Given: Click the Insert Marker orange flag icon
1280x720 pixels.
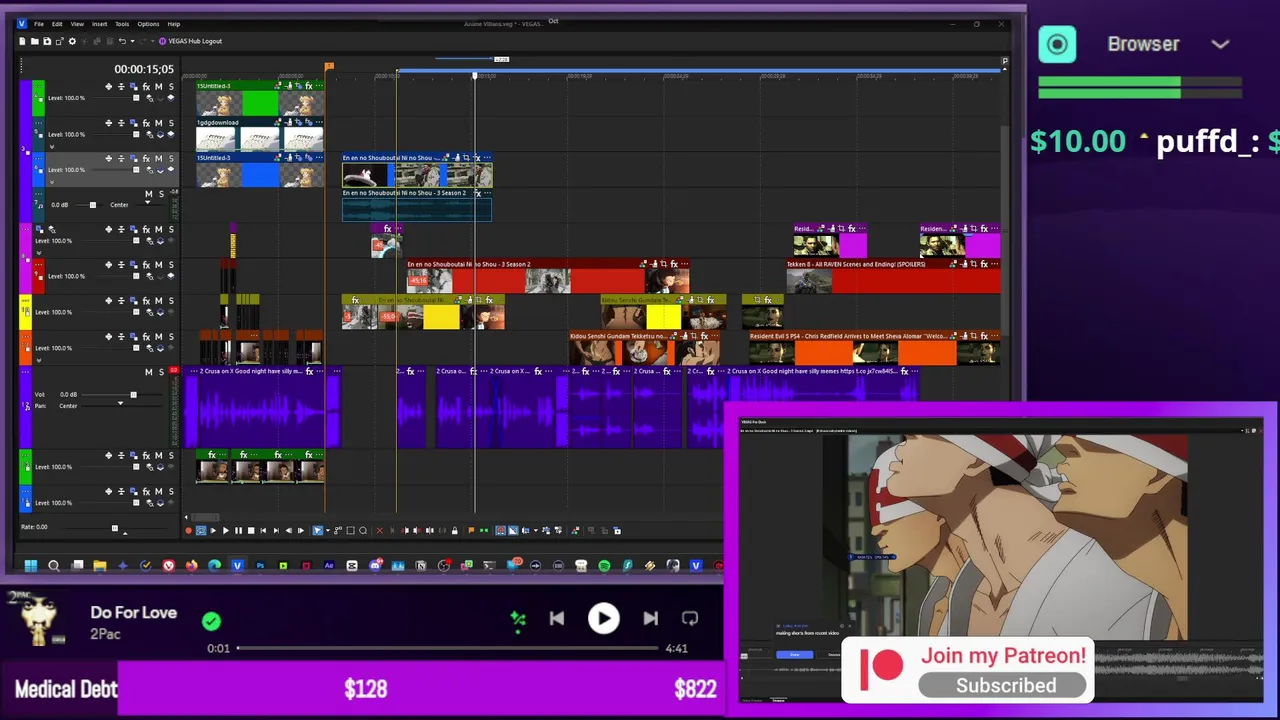Looking at the screenshot, I should coord(471,531).
